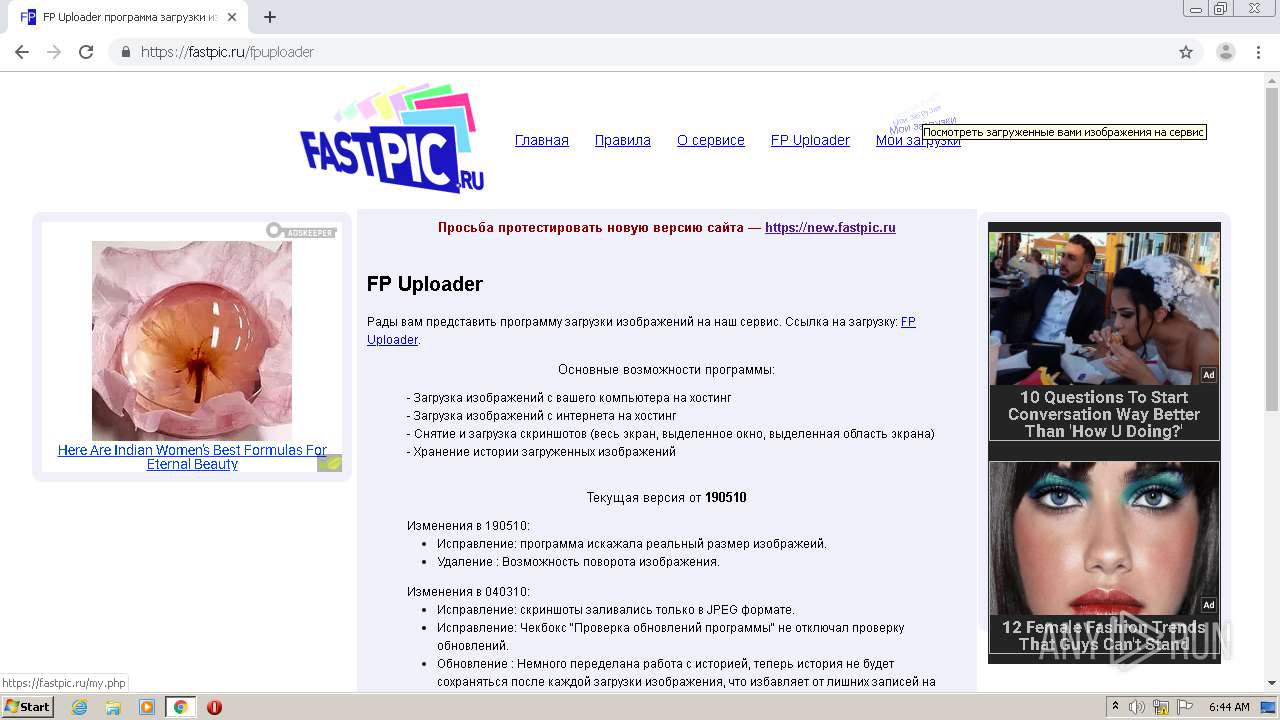This screenshot has width=1280, height=720.
Task: Click Action Center flag tray icon
Action: coord(1185,707)
